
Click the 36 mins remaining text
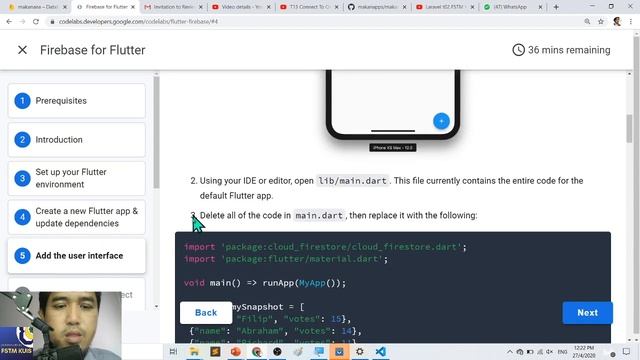(569, 50)
